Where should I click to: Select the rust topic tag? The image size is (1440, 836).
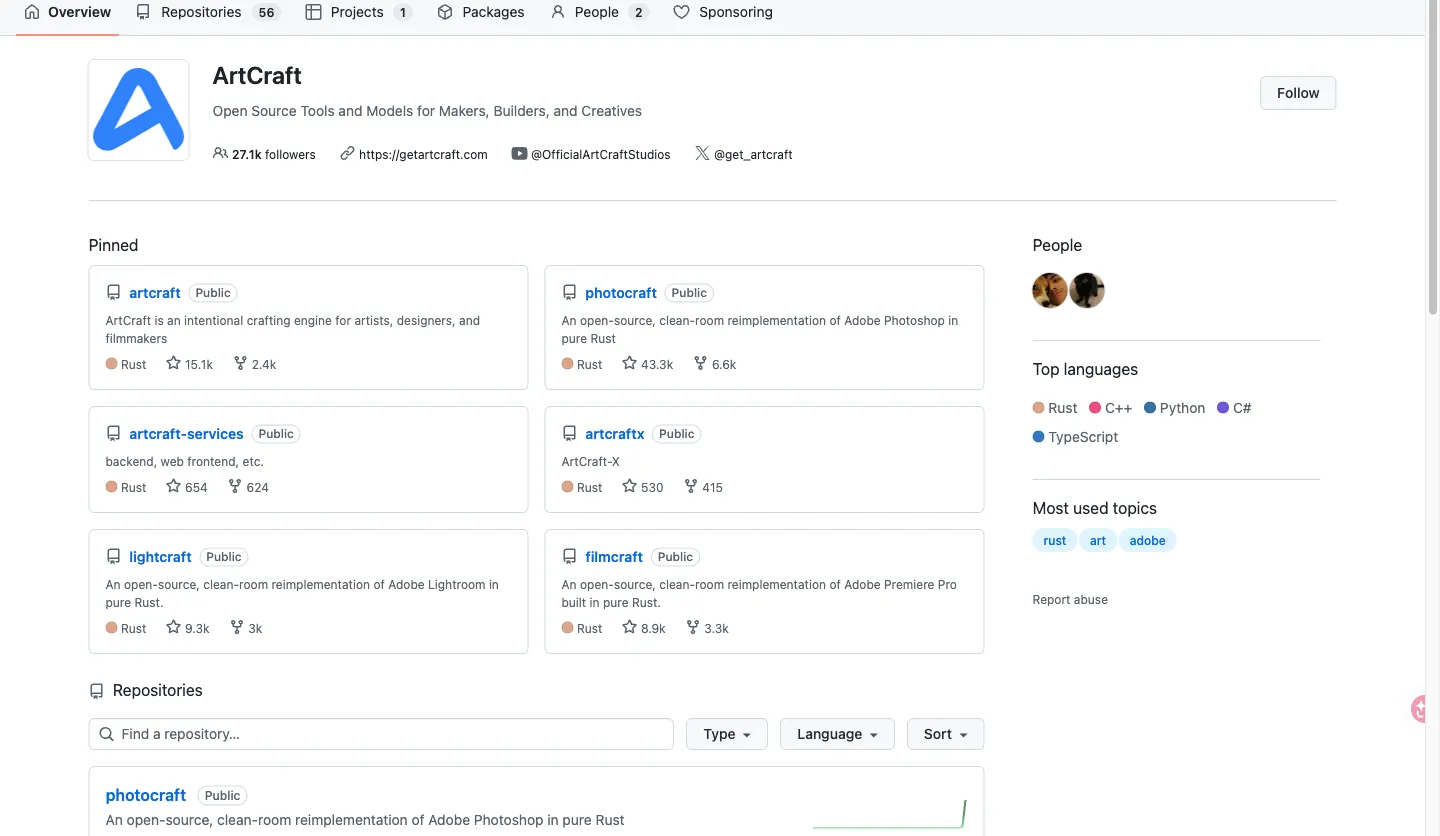(1055, 541)
